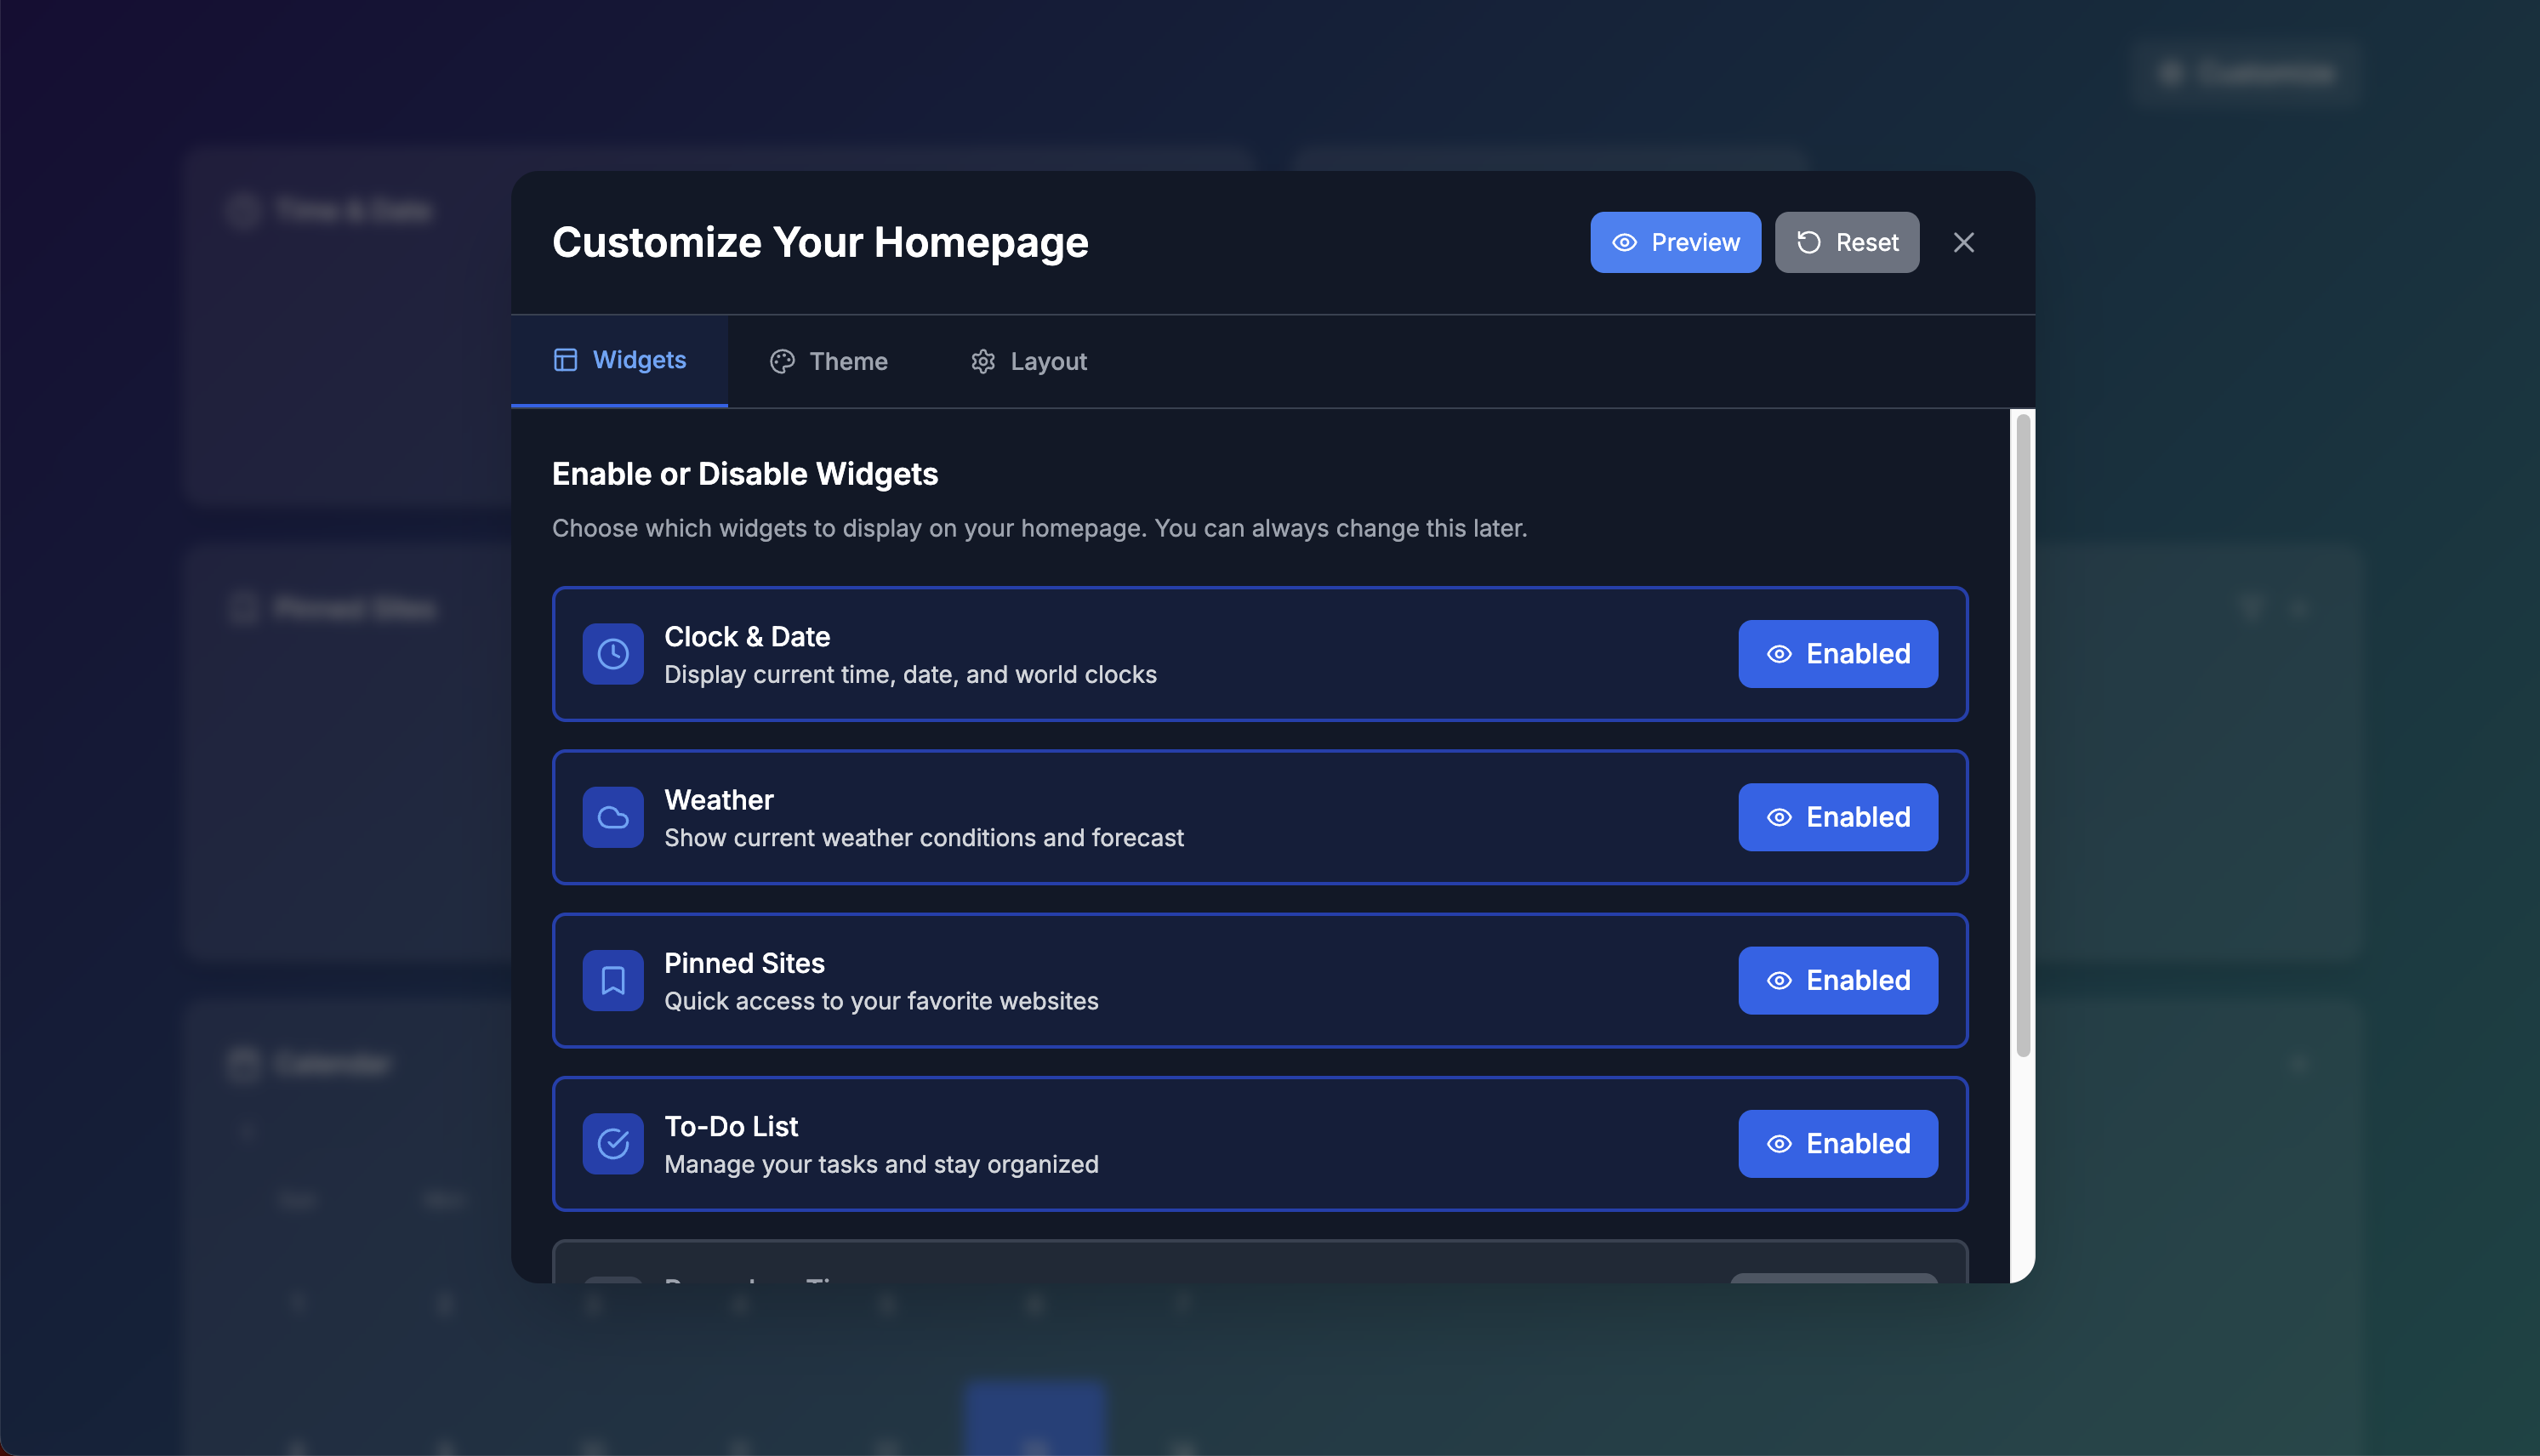Screen dimensions: 2540x1456
Task: Click the gear icon on the Layout tab
Action: tap(983, 361)
